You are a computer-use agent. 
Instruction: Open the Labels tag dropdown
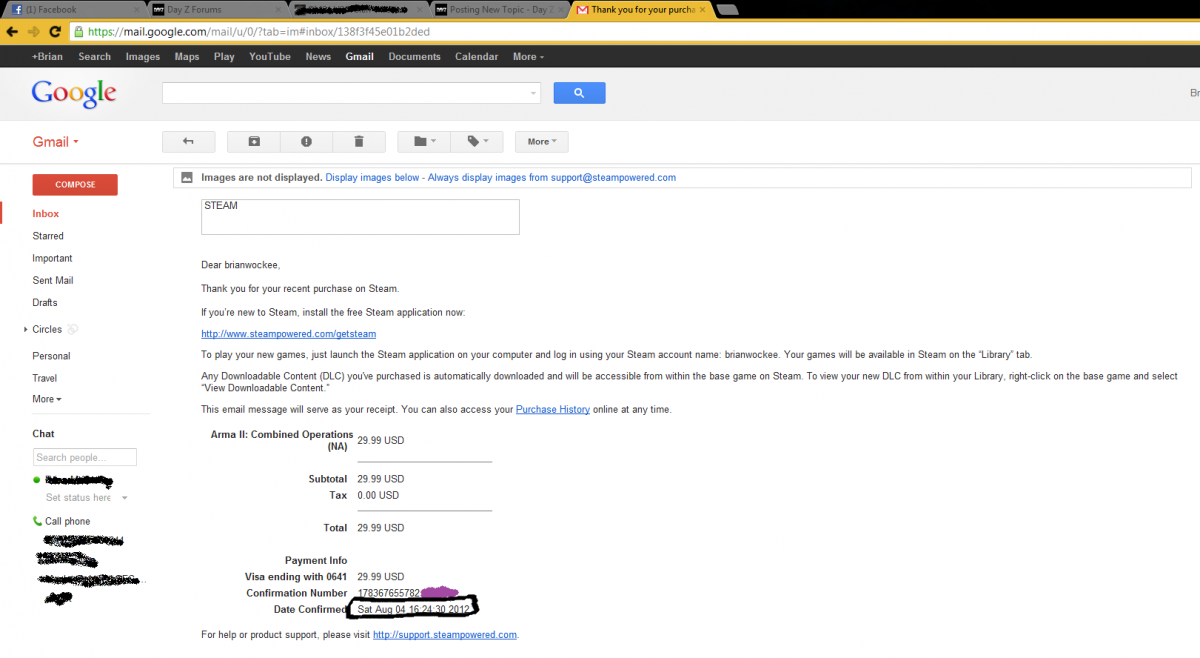click(477, 142)
